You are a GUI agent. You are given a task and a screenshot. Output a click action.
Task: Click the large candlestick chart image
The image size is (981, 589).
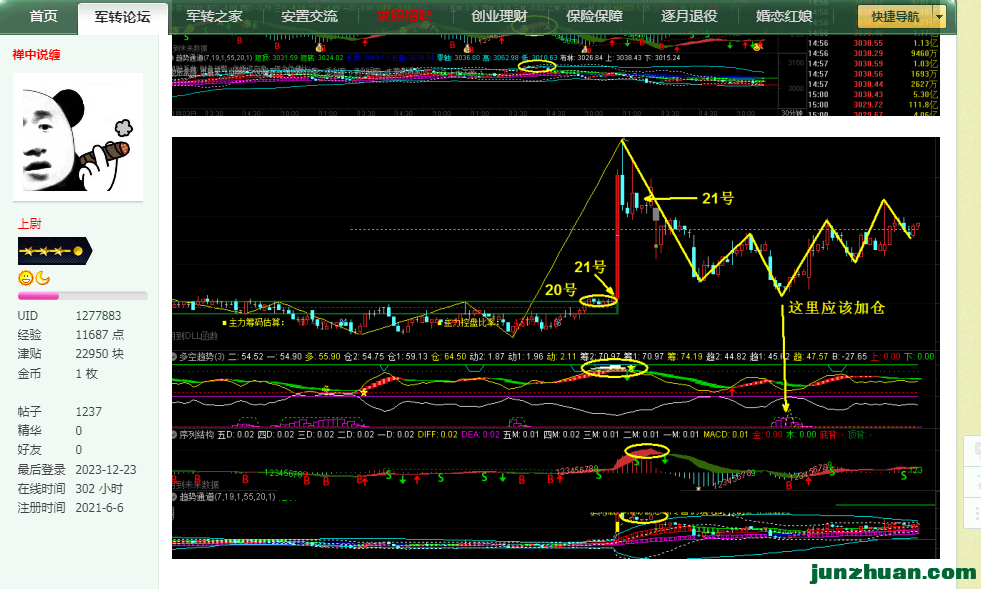(x=555, y=347)
